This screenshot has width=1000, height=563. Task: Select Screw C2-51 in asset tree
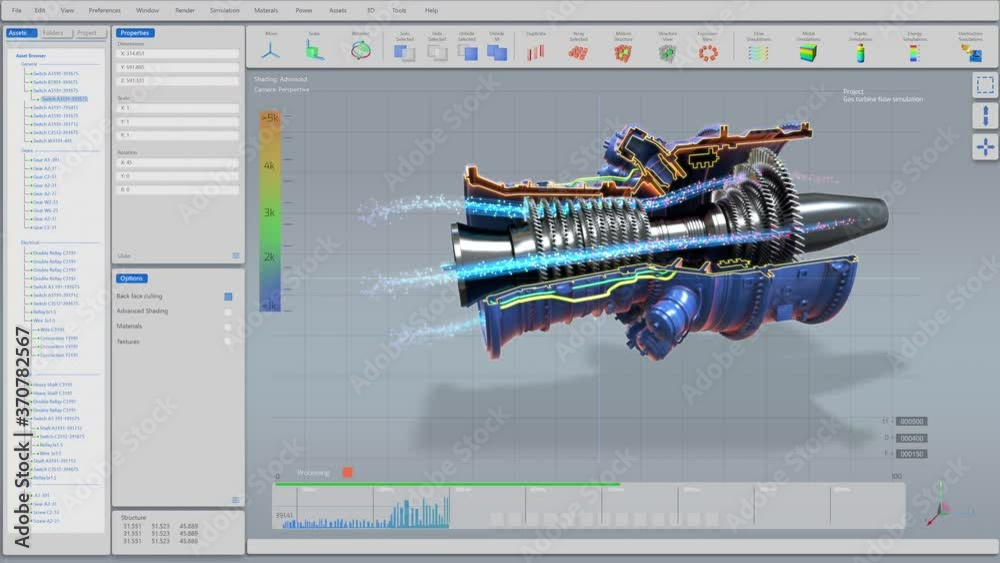(x=46, y=512)
